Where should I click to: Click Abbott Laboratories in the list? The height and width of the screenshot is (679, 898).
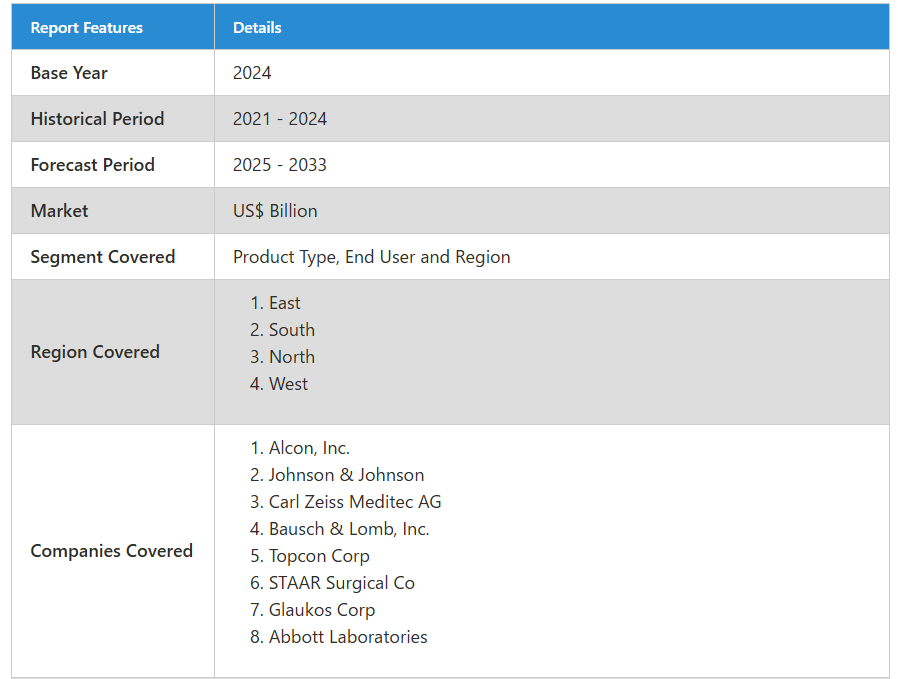pos(348,637)
